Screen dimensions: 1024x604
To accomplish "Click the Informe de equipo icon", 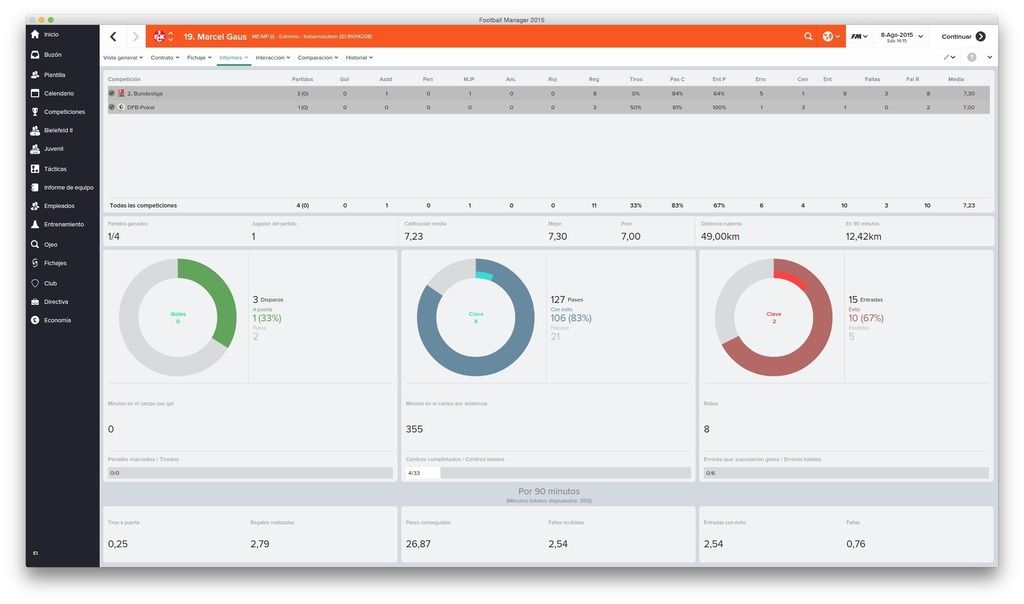I will (35, 187).
